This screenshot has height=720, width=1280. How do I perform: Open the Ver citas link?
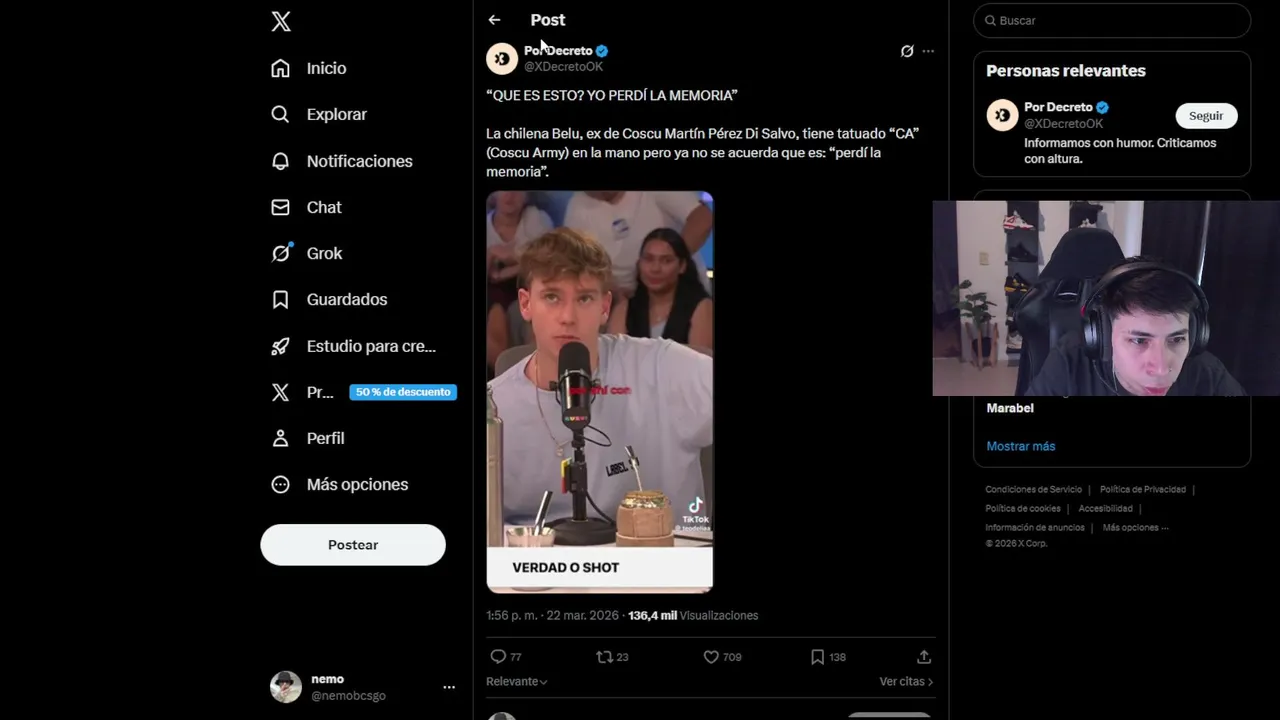point(906,682)
